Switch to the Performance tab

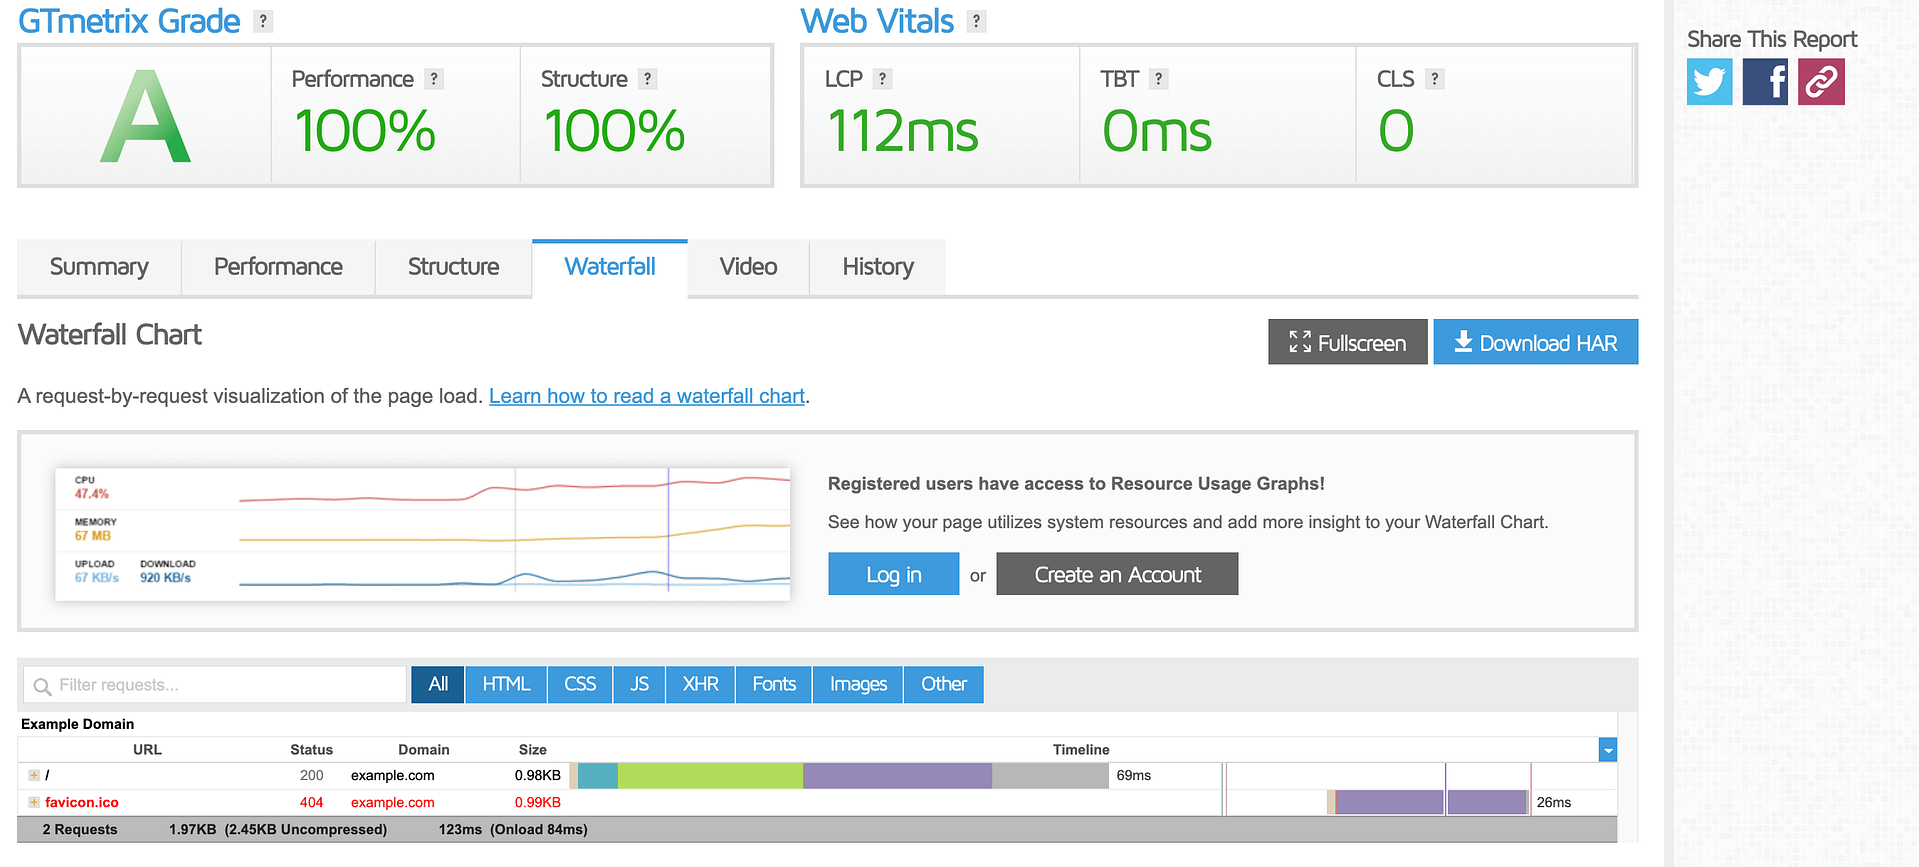[278, 267]
